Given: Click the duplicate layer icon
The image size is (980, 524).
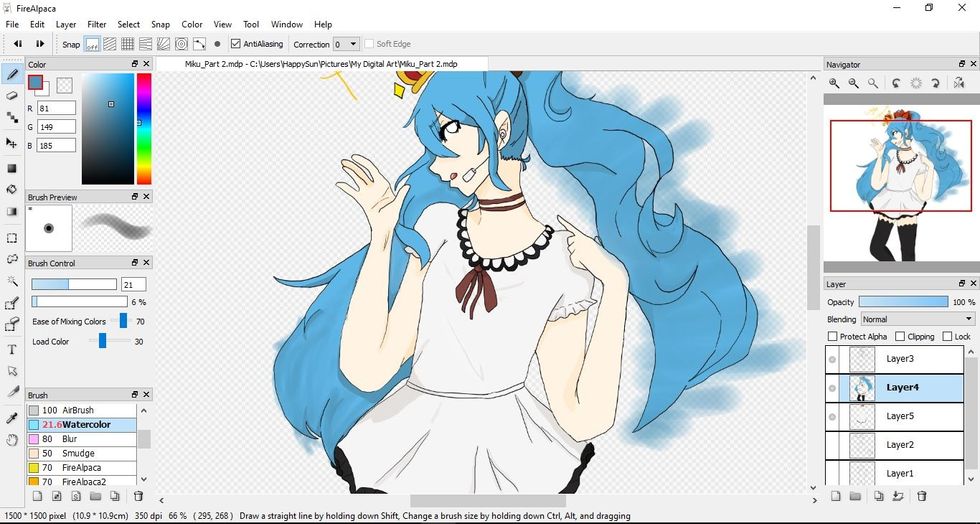Looking at the screenshot, I should click(879, 496).
